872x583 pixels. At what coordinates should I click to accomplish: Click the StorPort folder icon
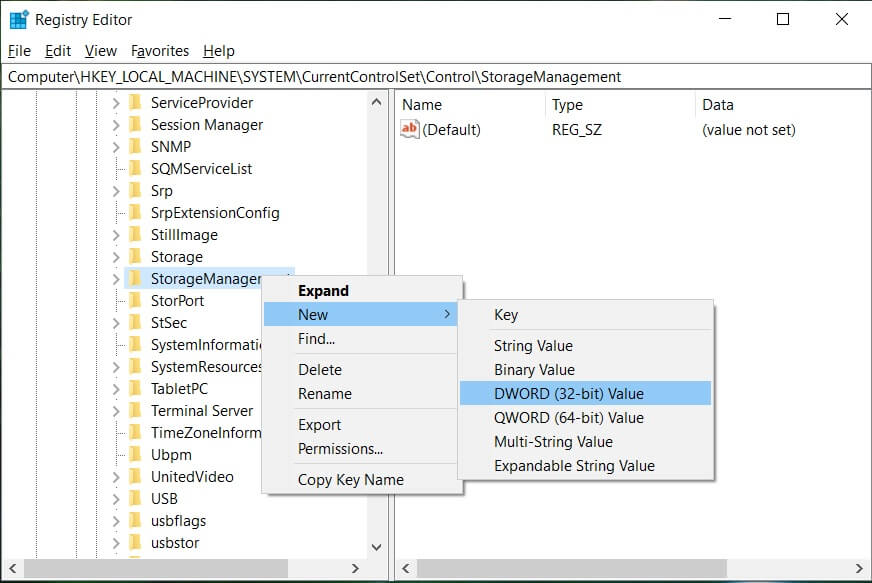pos(135,301)
